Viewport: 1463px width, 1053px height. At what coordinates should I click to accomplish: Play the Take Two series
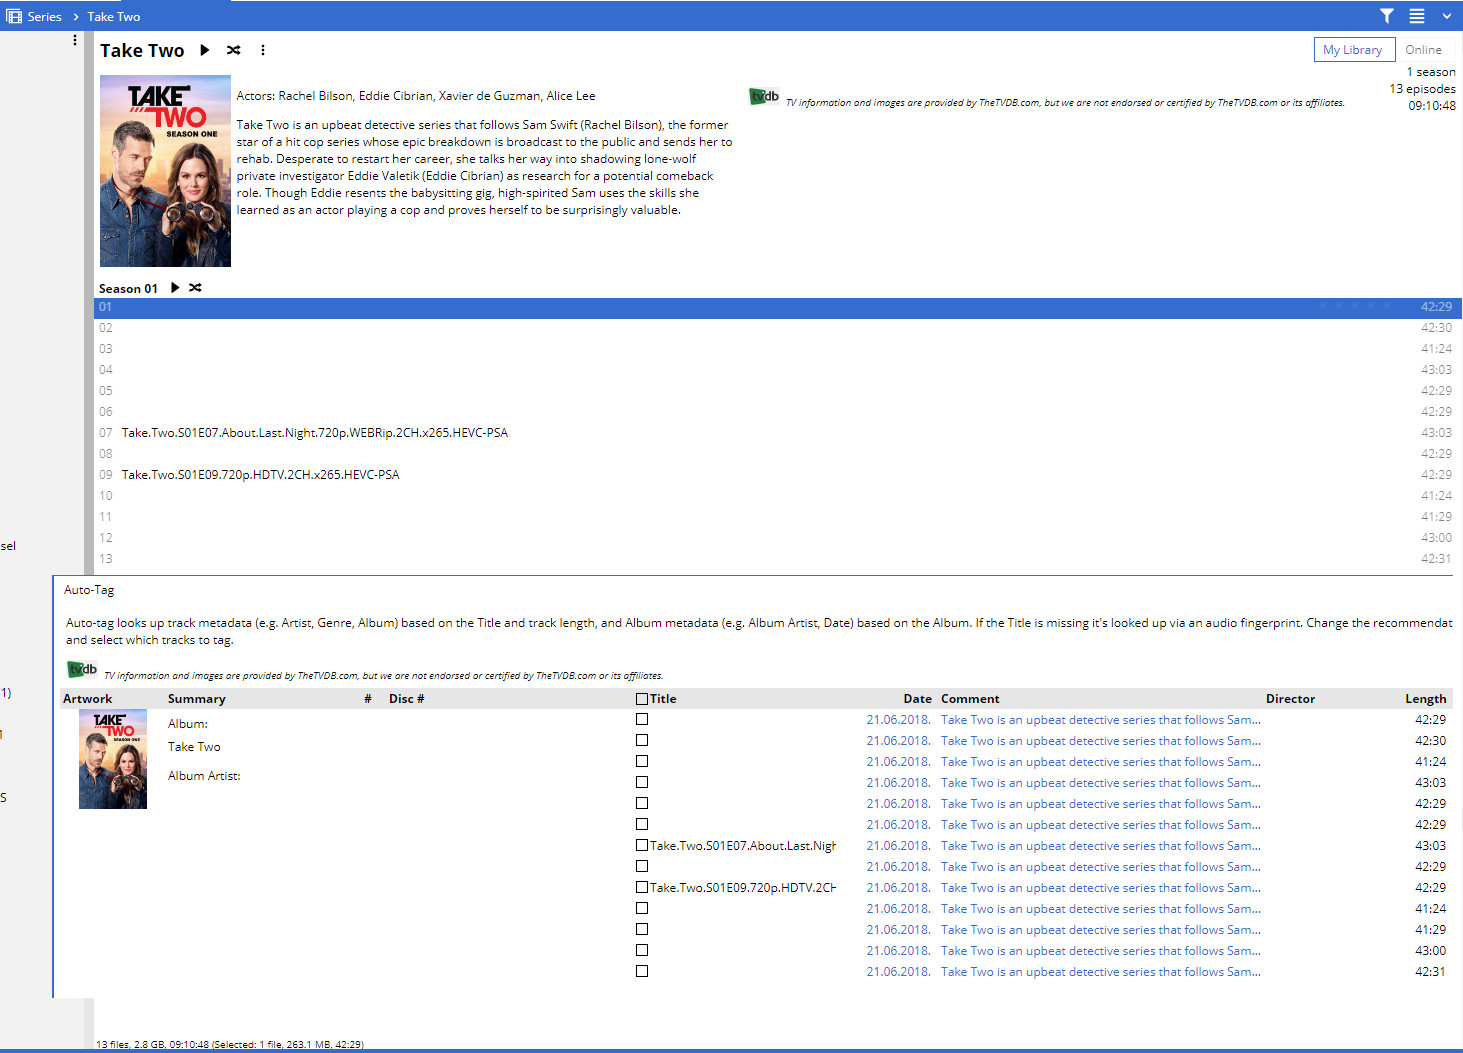point(205,50)
